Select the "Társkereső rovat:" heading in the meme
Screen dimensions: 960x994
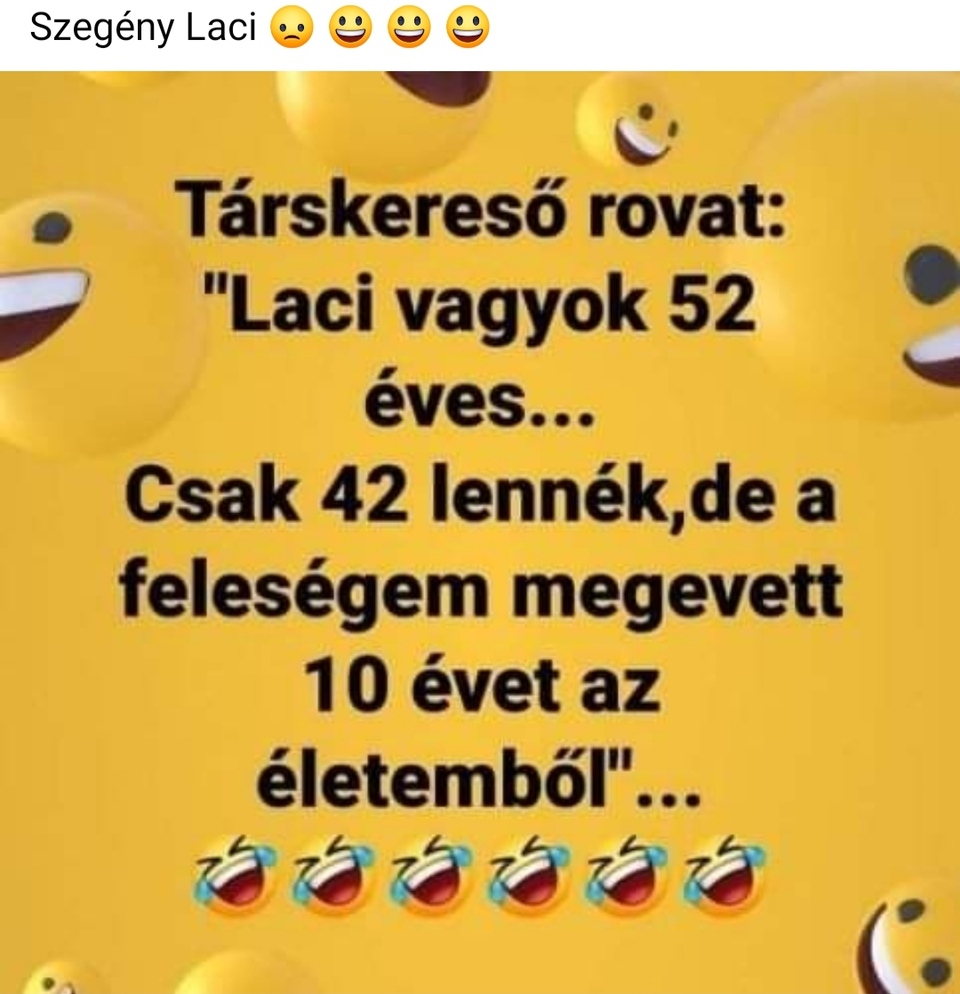[482, 207]
